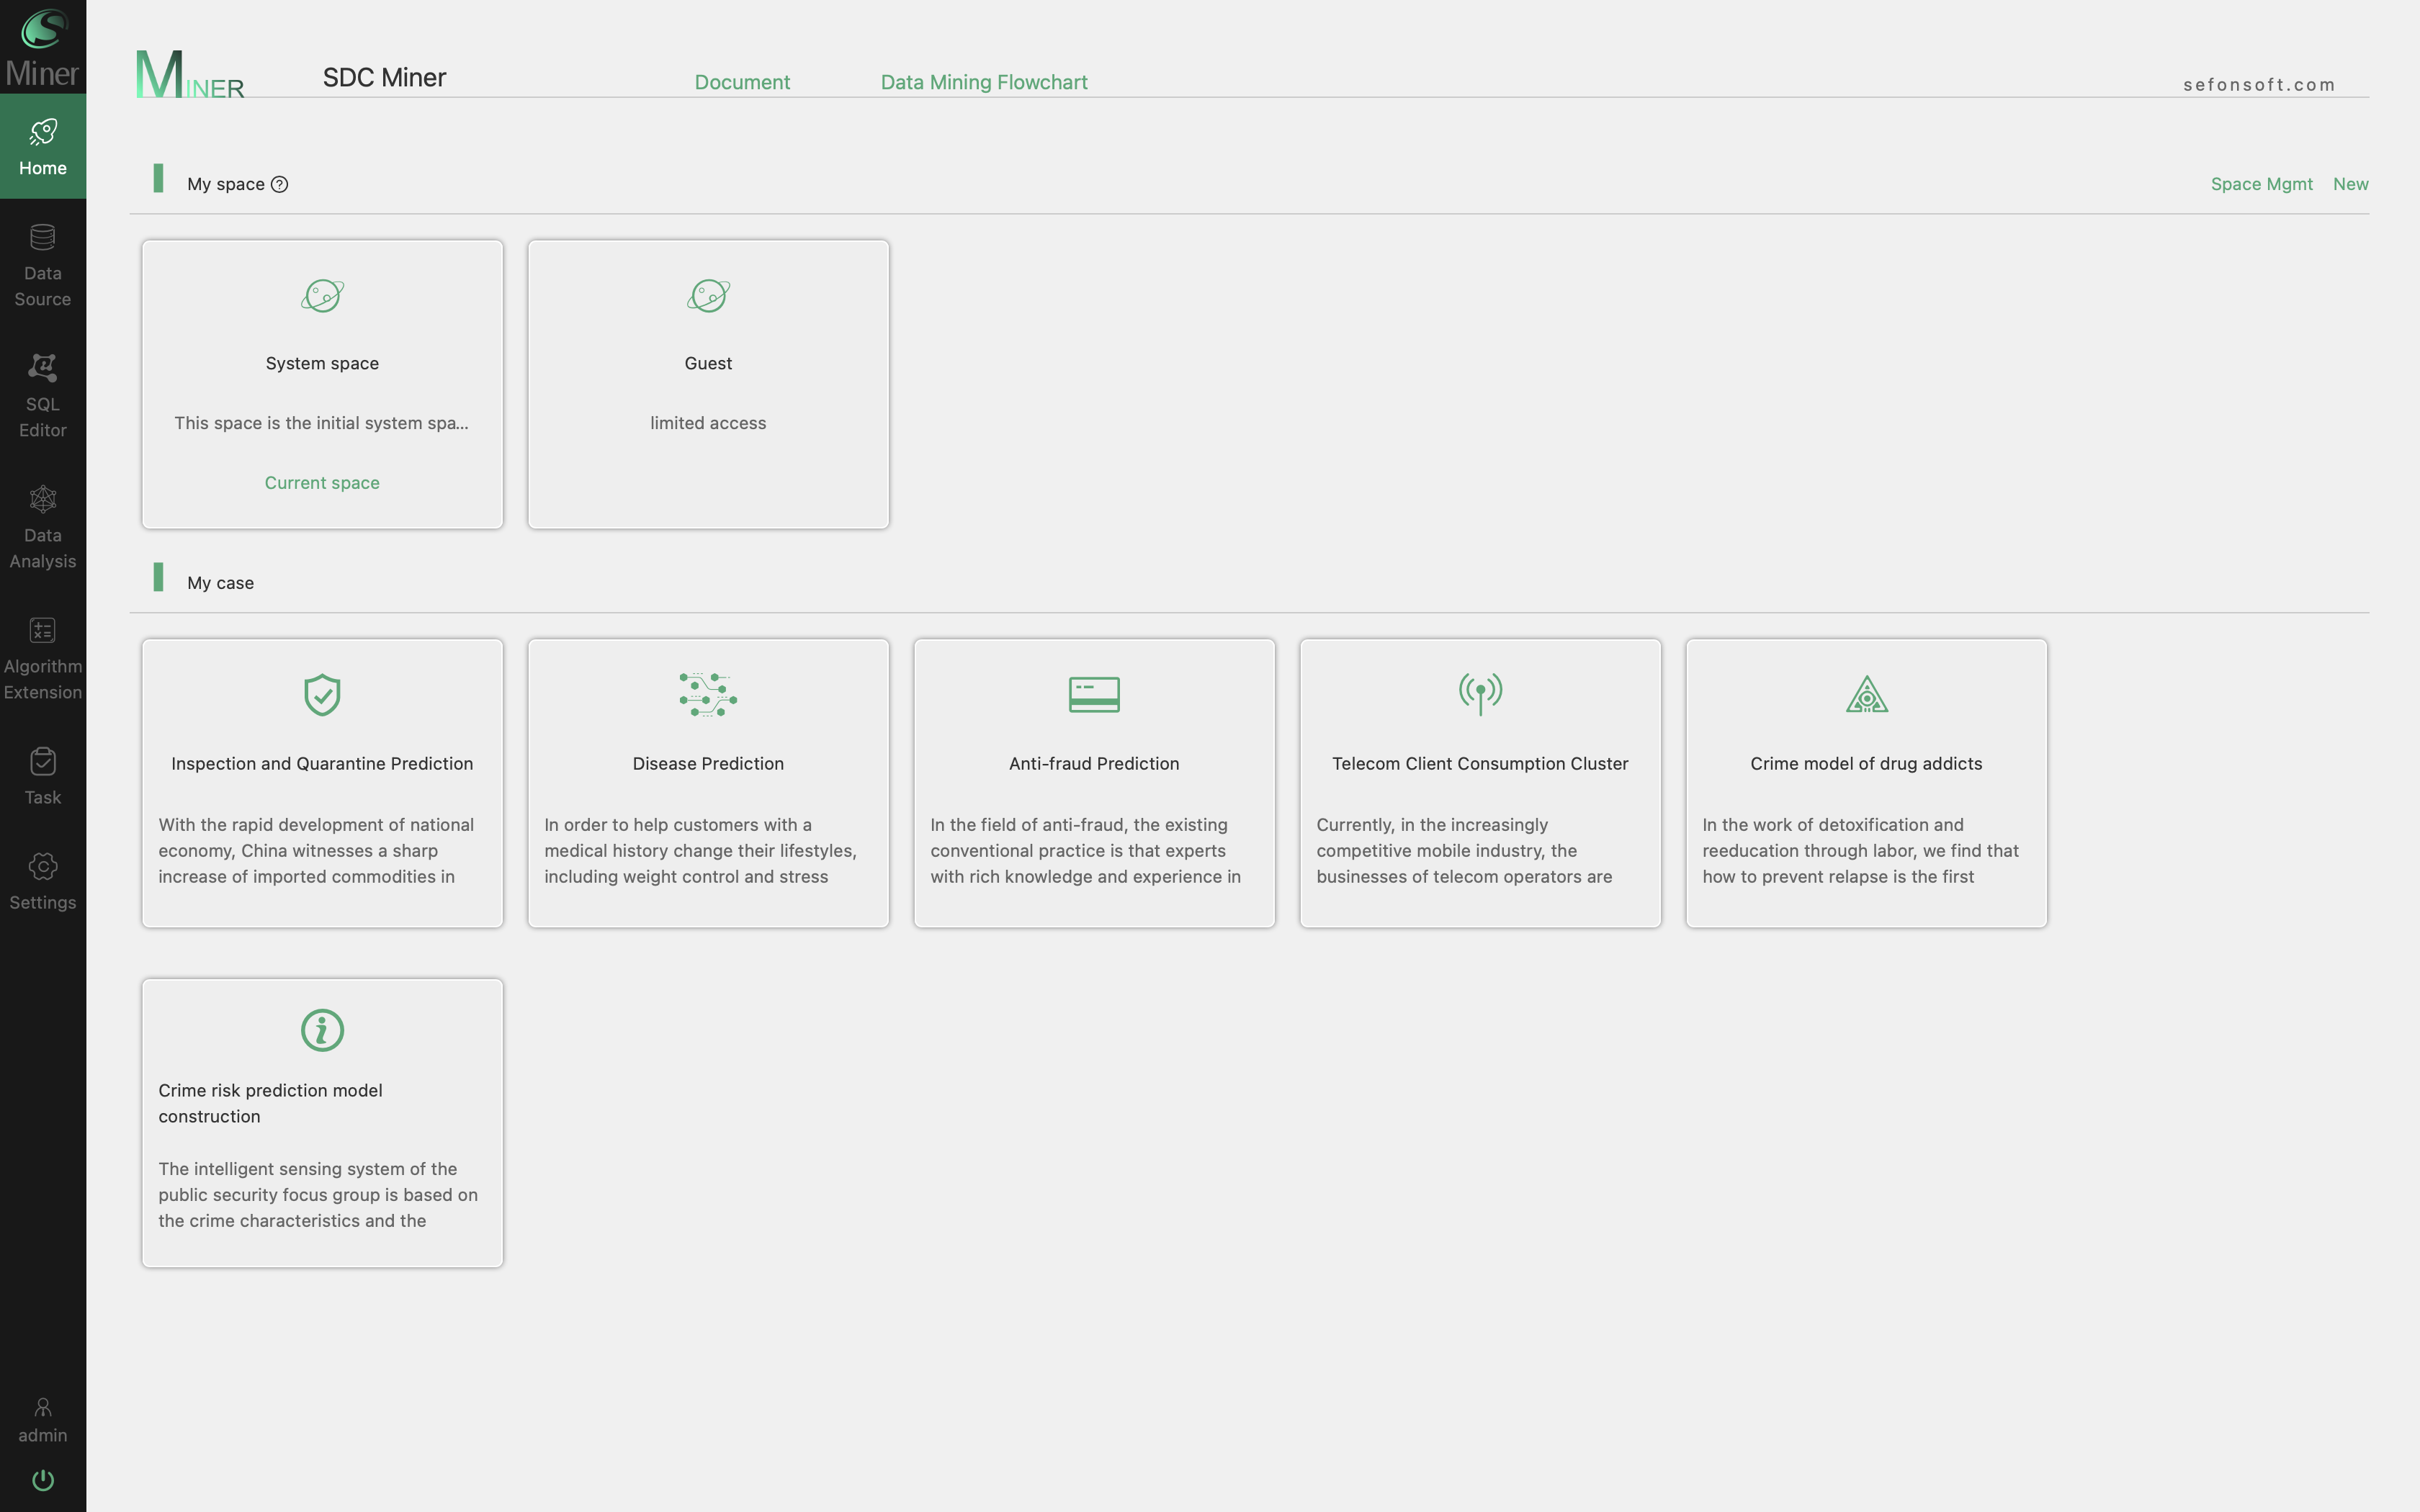Open the Disease Prediction case
Image resolution: width=2420 pixels, height=1512 pixels.
pos(708,783)
